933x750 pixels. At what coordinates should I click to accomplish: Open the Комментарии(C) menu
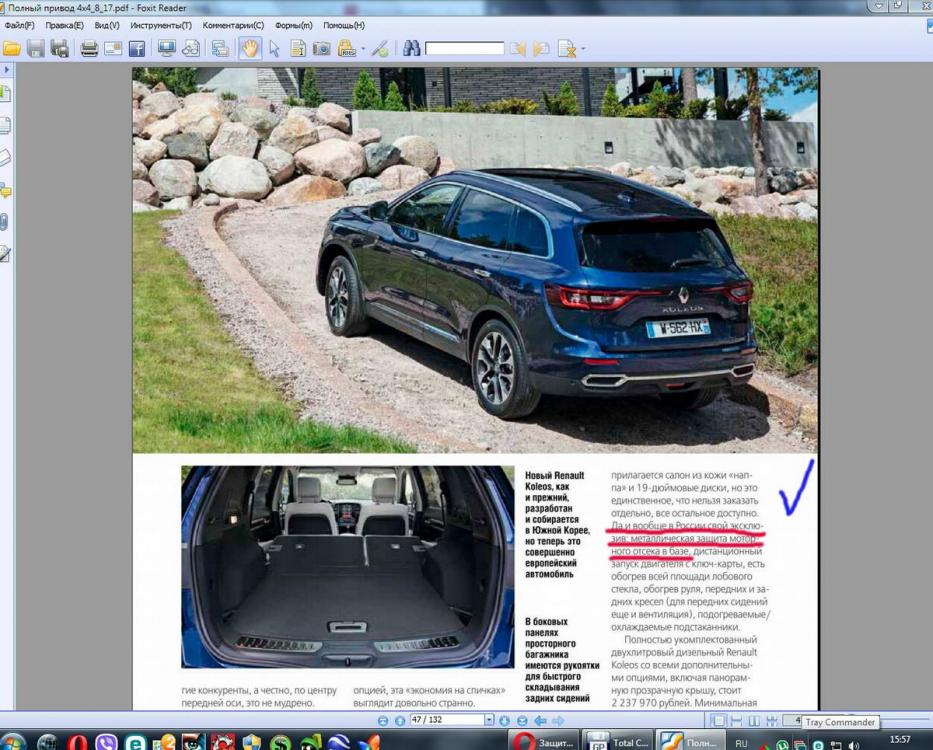233,26
